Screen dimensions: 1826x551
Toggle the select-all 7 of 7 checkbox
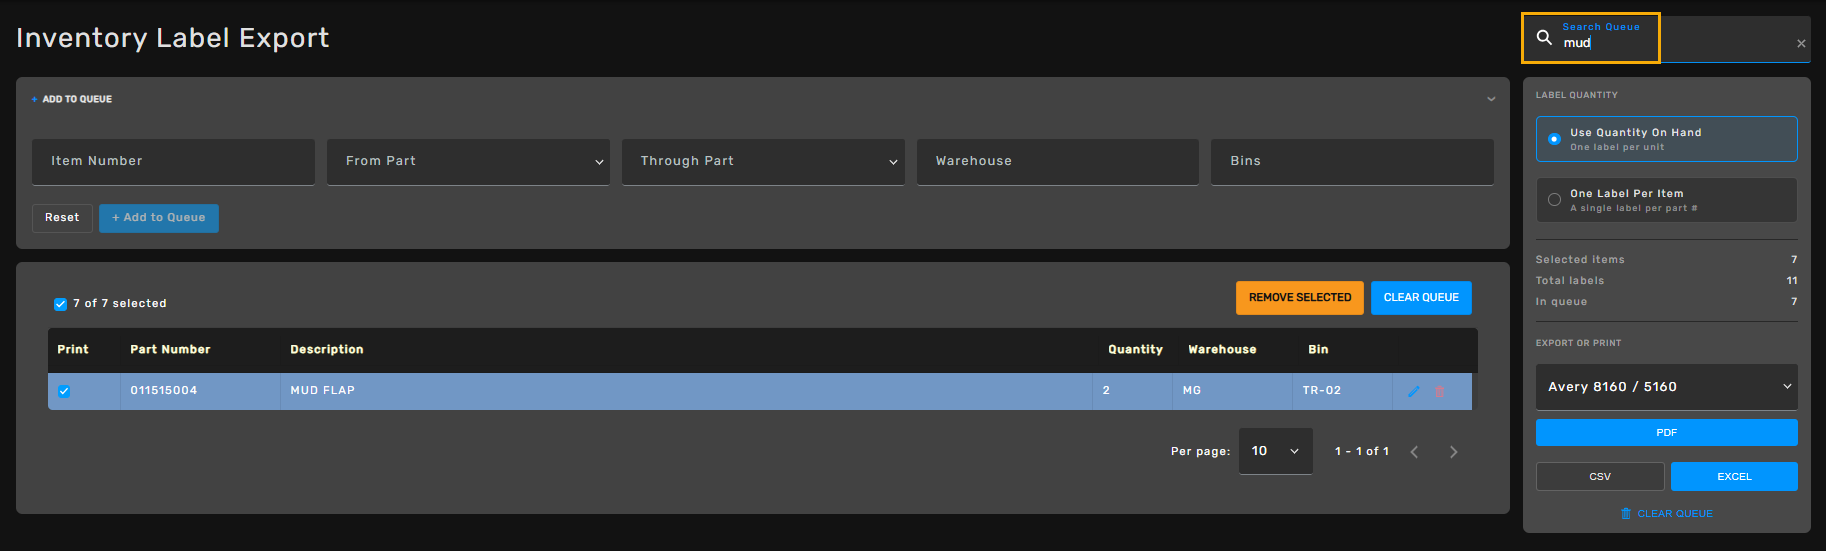click(x=60, y=304)
